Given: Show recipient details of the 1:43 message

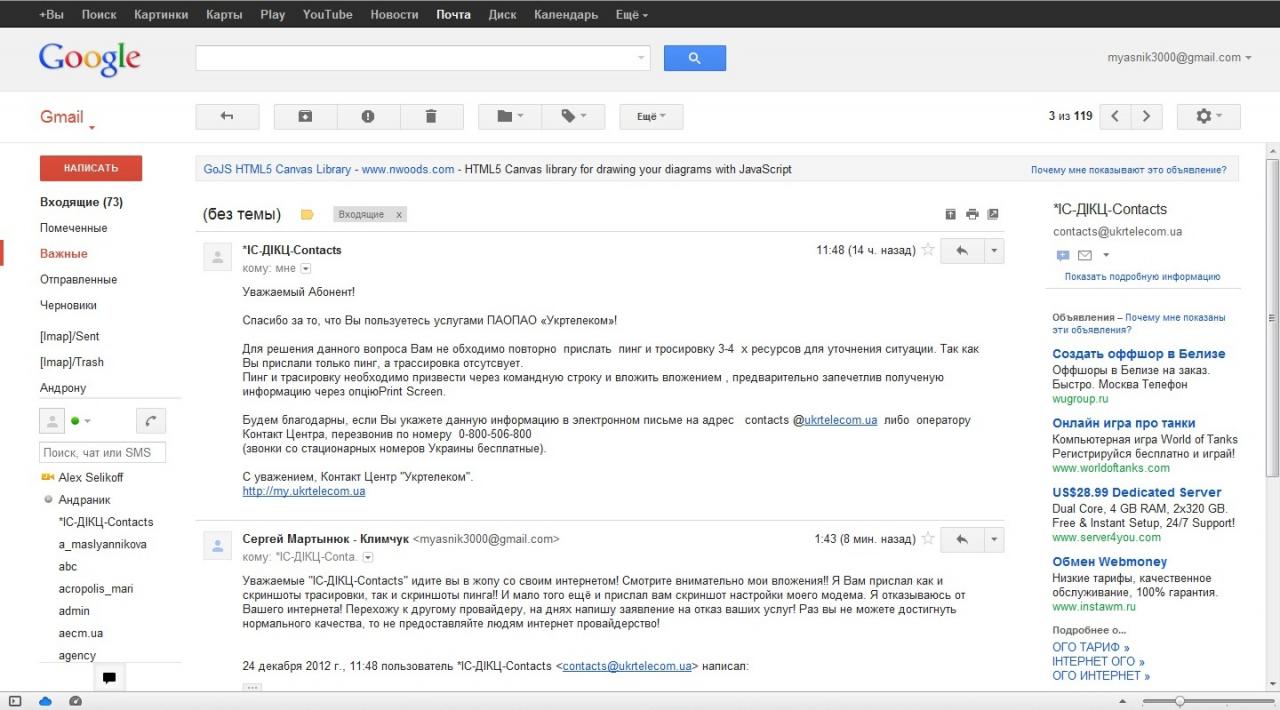Looking at the screenshot, I should coord(368,557).
